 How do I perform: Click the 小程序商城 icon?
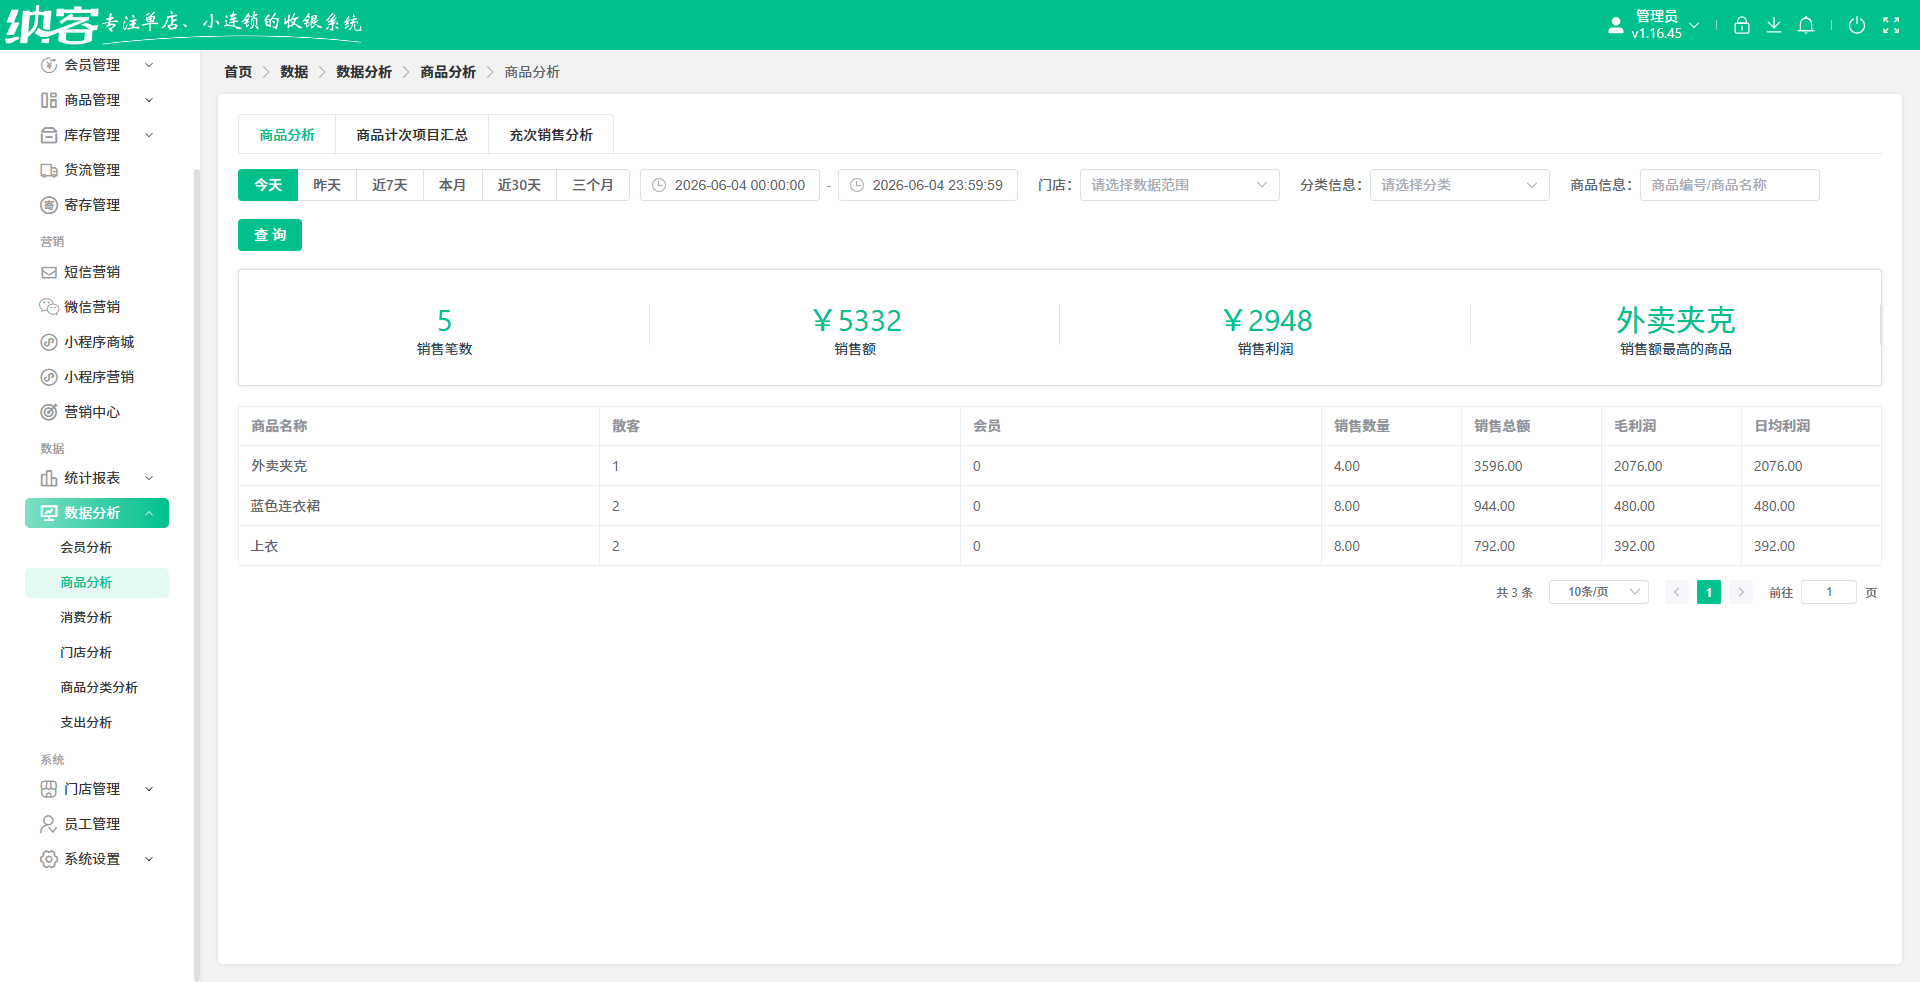pos(48,342)
